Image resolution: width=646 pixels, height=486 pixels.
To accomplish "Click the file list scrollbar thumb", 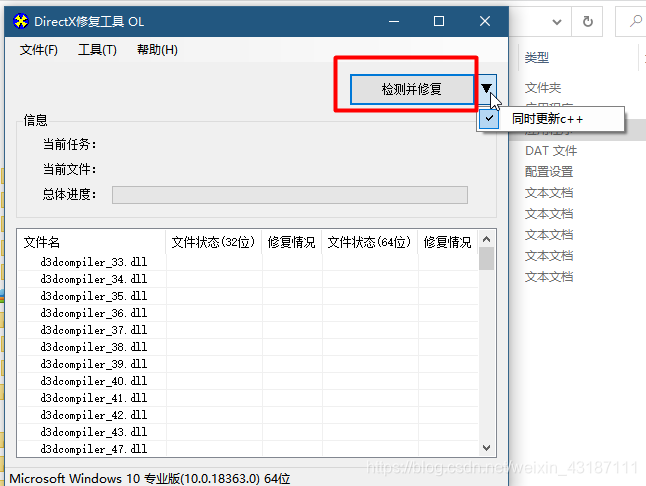I will click(x=487, y=259).
